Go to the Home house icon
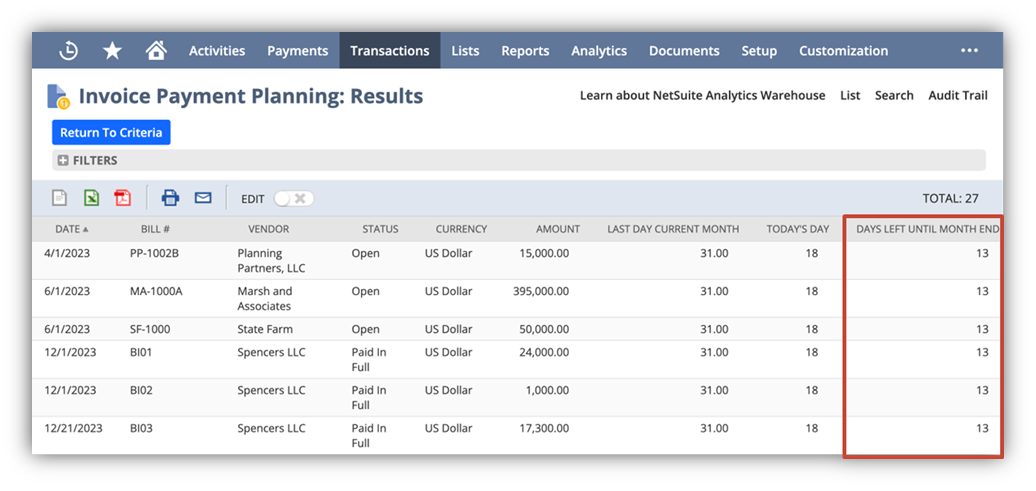This screenshot has width=1036, height=491. point(156,50)
